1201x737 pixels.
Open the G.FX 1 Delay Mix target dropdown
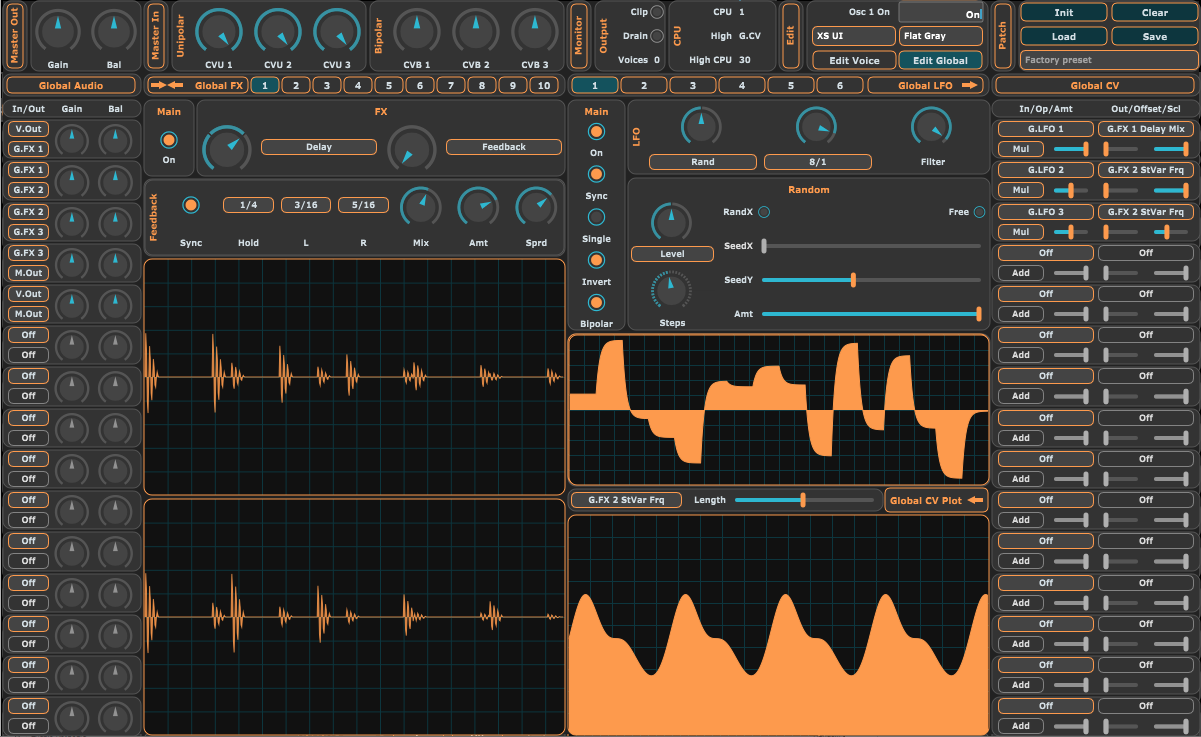point(1145,129)
